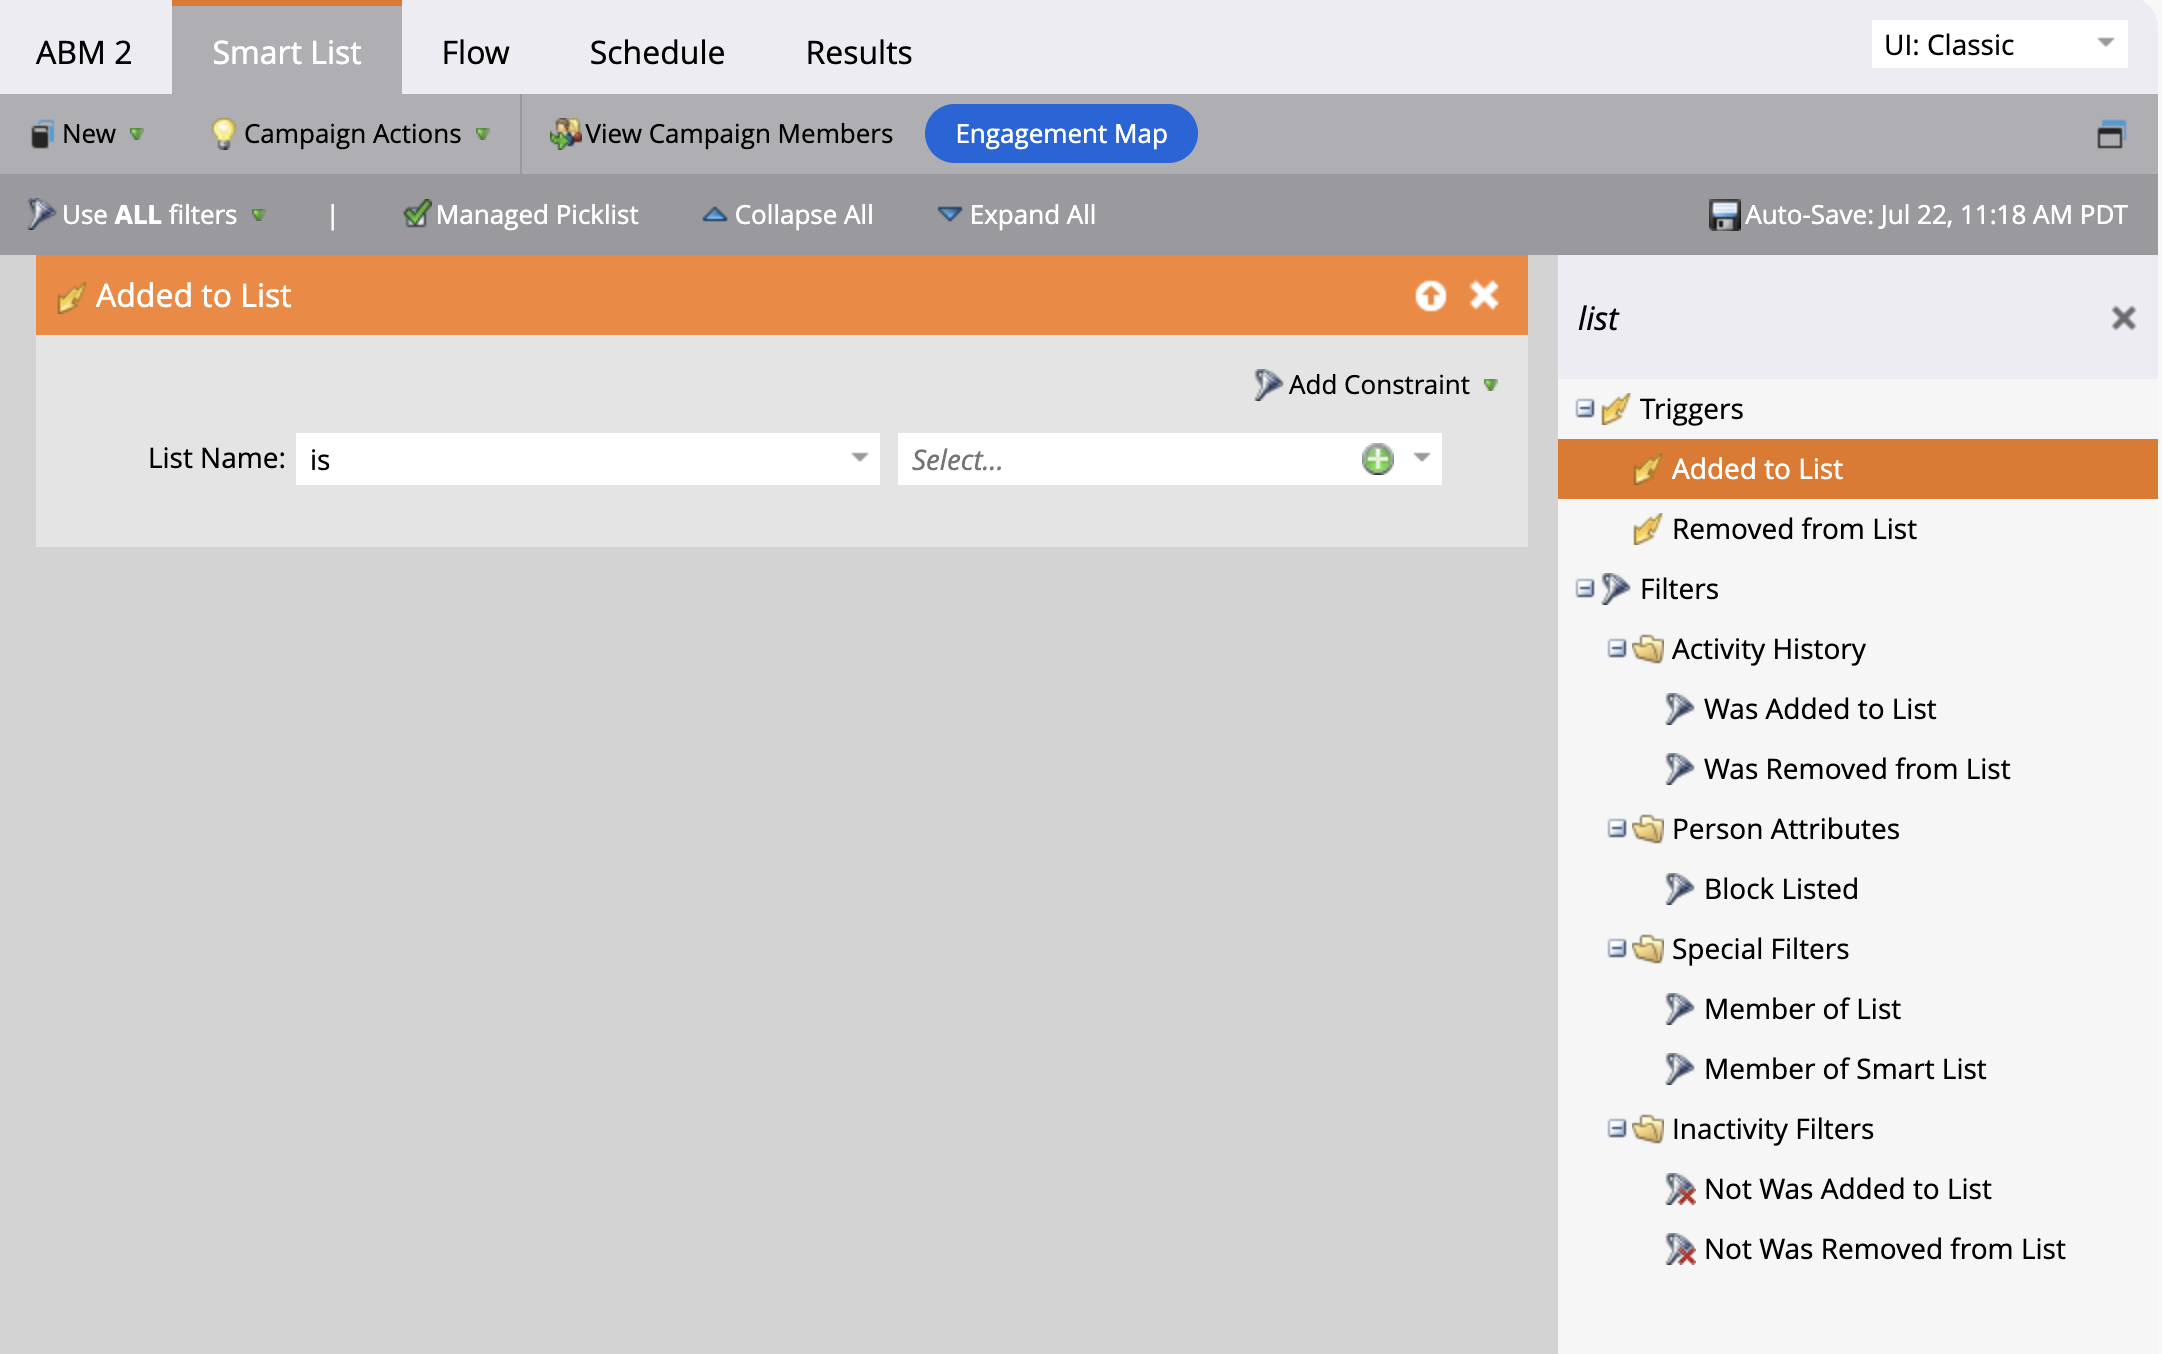
Task: Click the View Campaign Members people icon
Action: [x=565, y=133]
